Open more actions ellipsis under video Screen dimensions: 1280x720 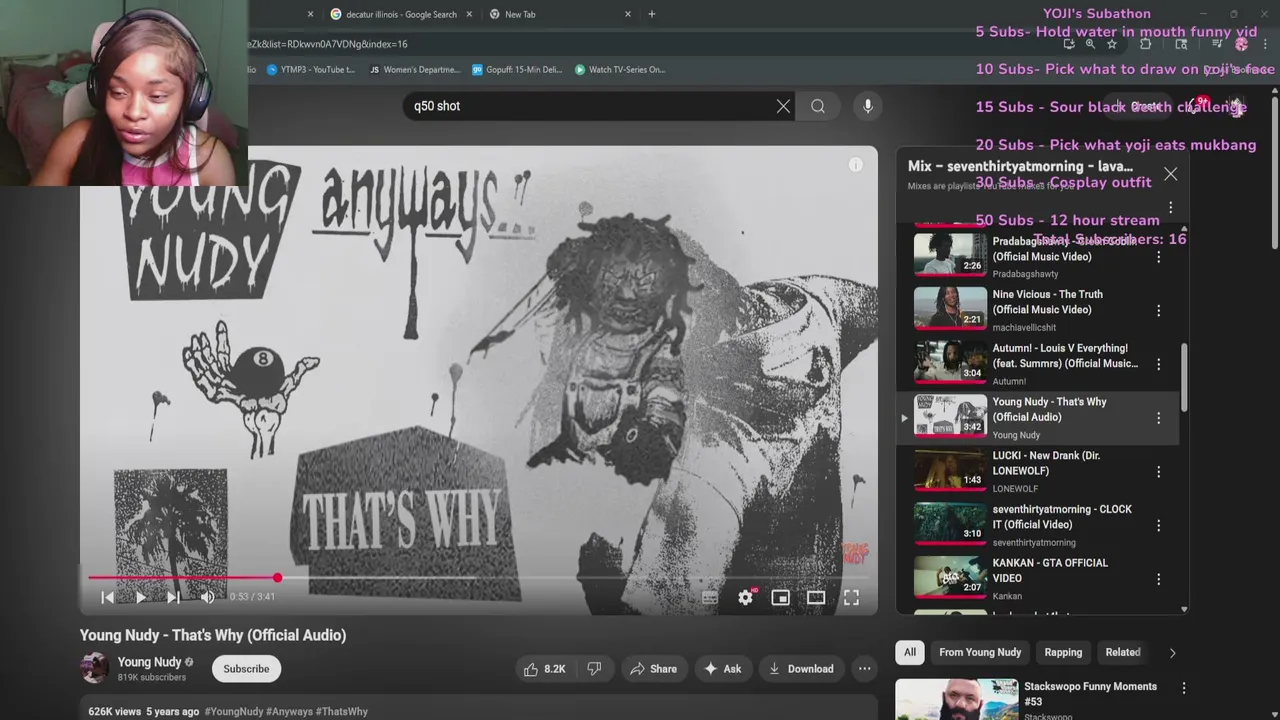click(x=864, y=669)
